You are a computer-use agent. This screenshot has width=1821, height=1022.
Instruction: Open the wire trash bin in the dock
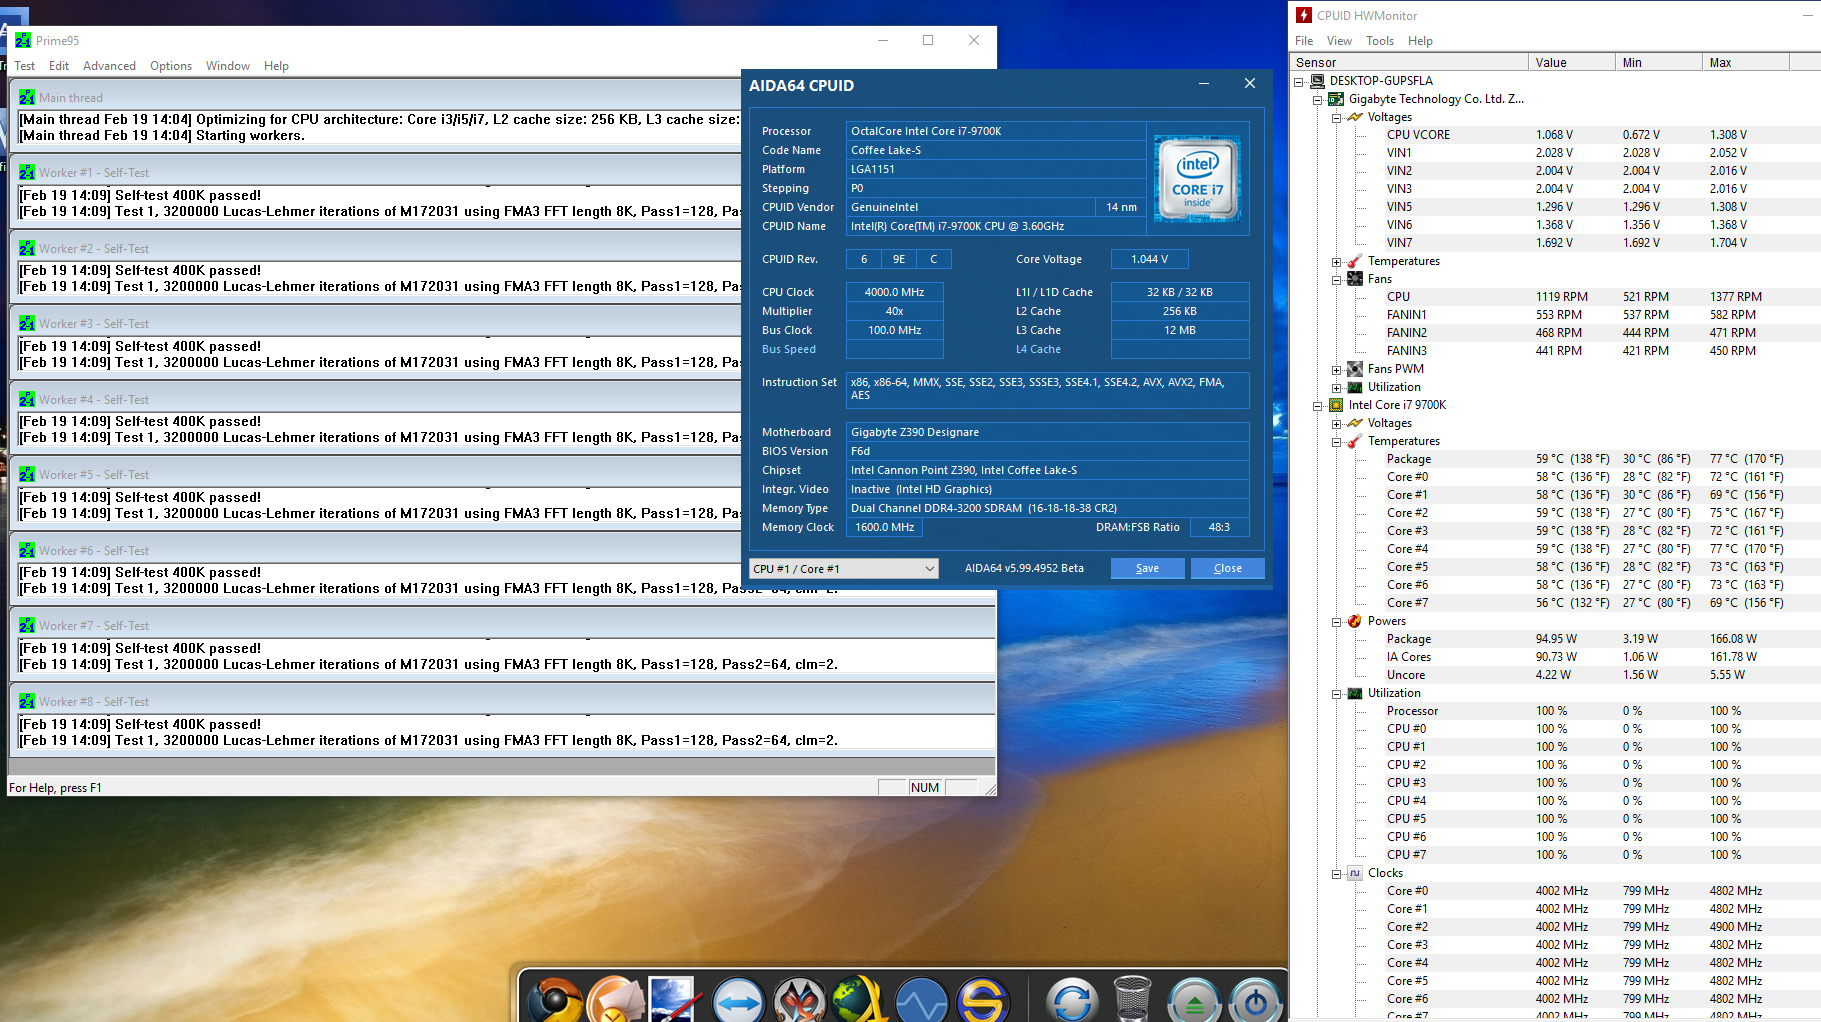(1132, 998)
